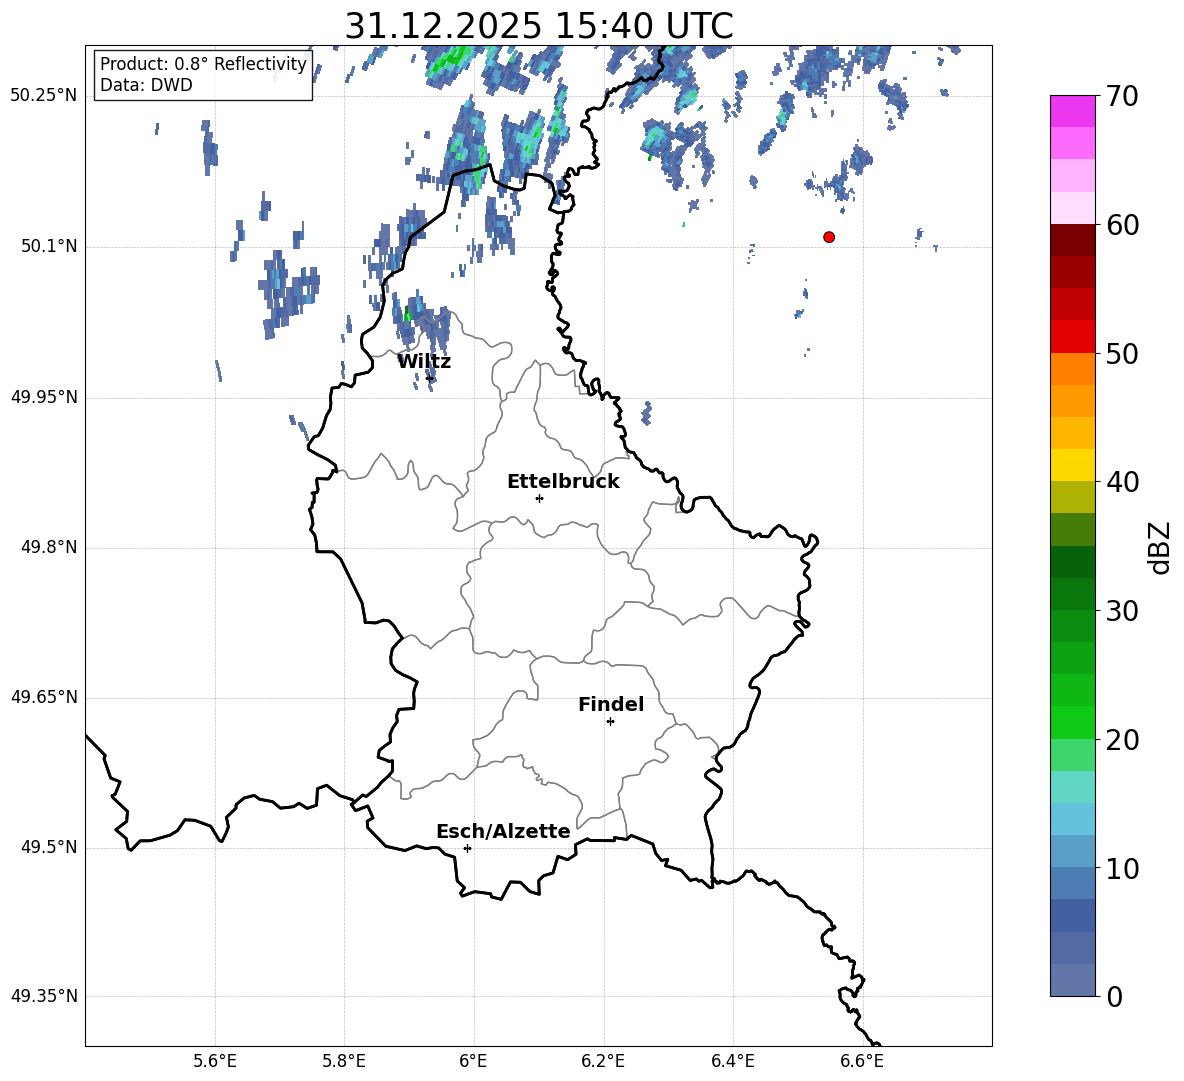Click the Ettelbruck station cross marker
Viewport: 1184px width, 1081px height.
[x=539, y=498]
